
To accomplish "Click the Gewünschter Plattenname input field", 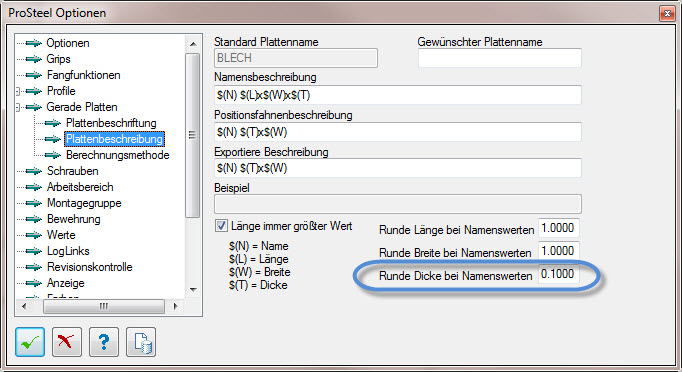I will pos(500,58).
